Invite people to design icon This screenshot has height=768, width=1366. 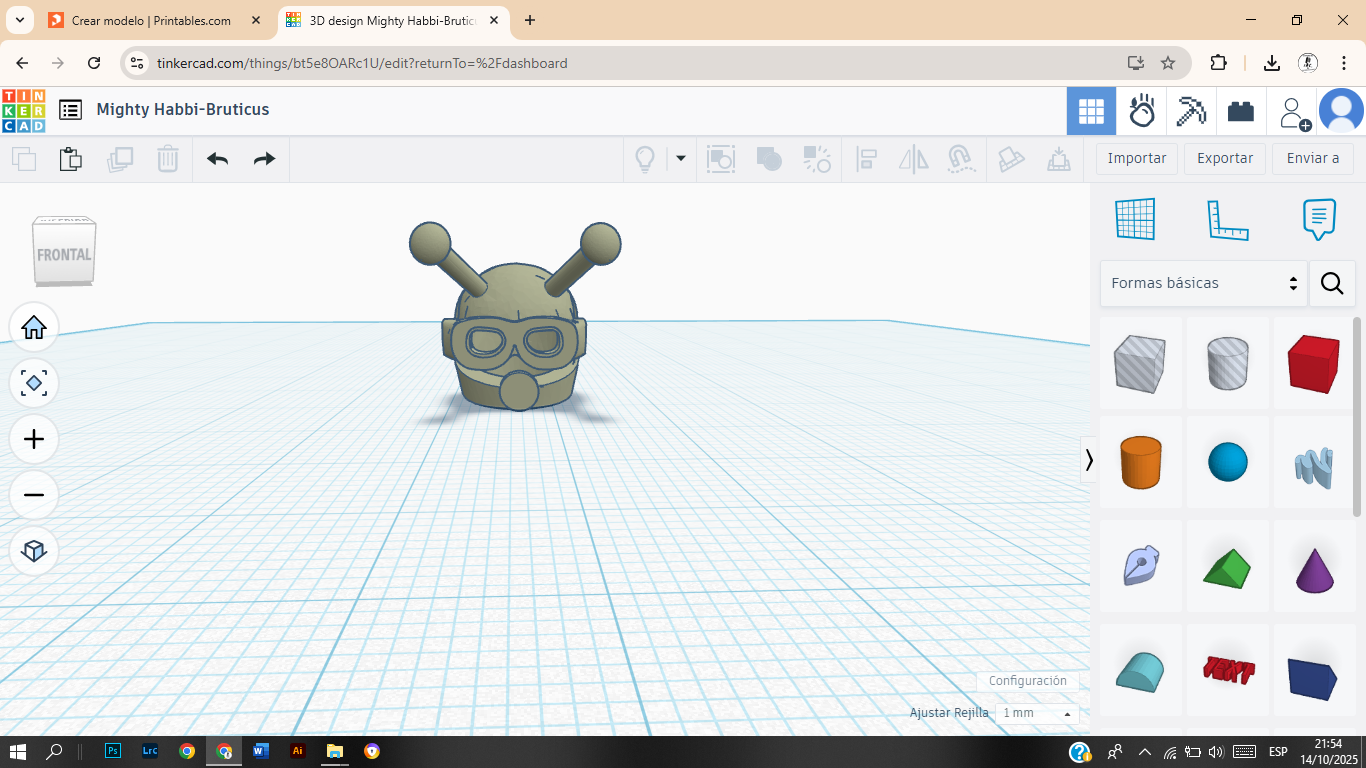coord(1293,112)
